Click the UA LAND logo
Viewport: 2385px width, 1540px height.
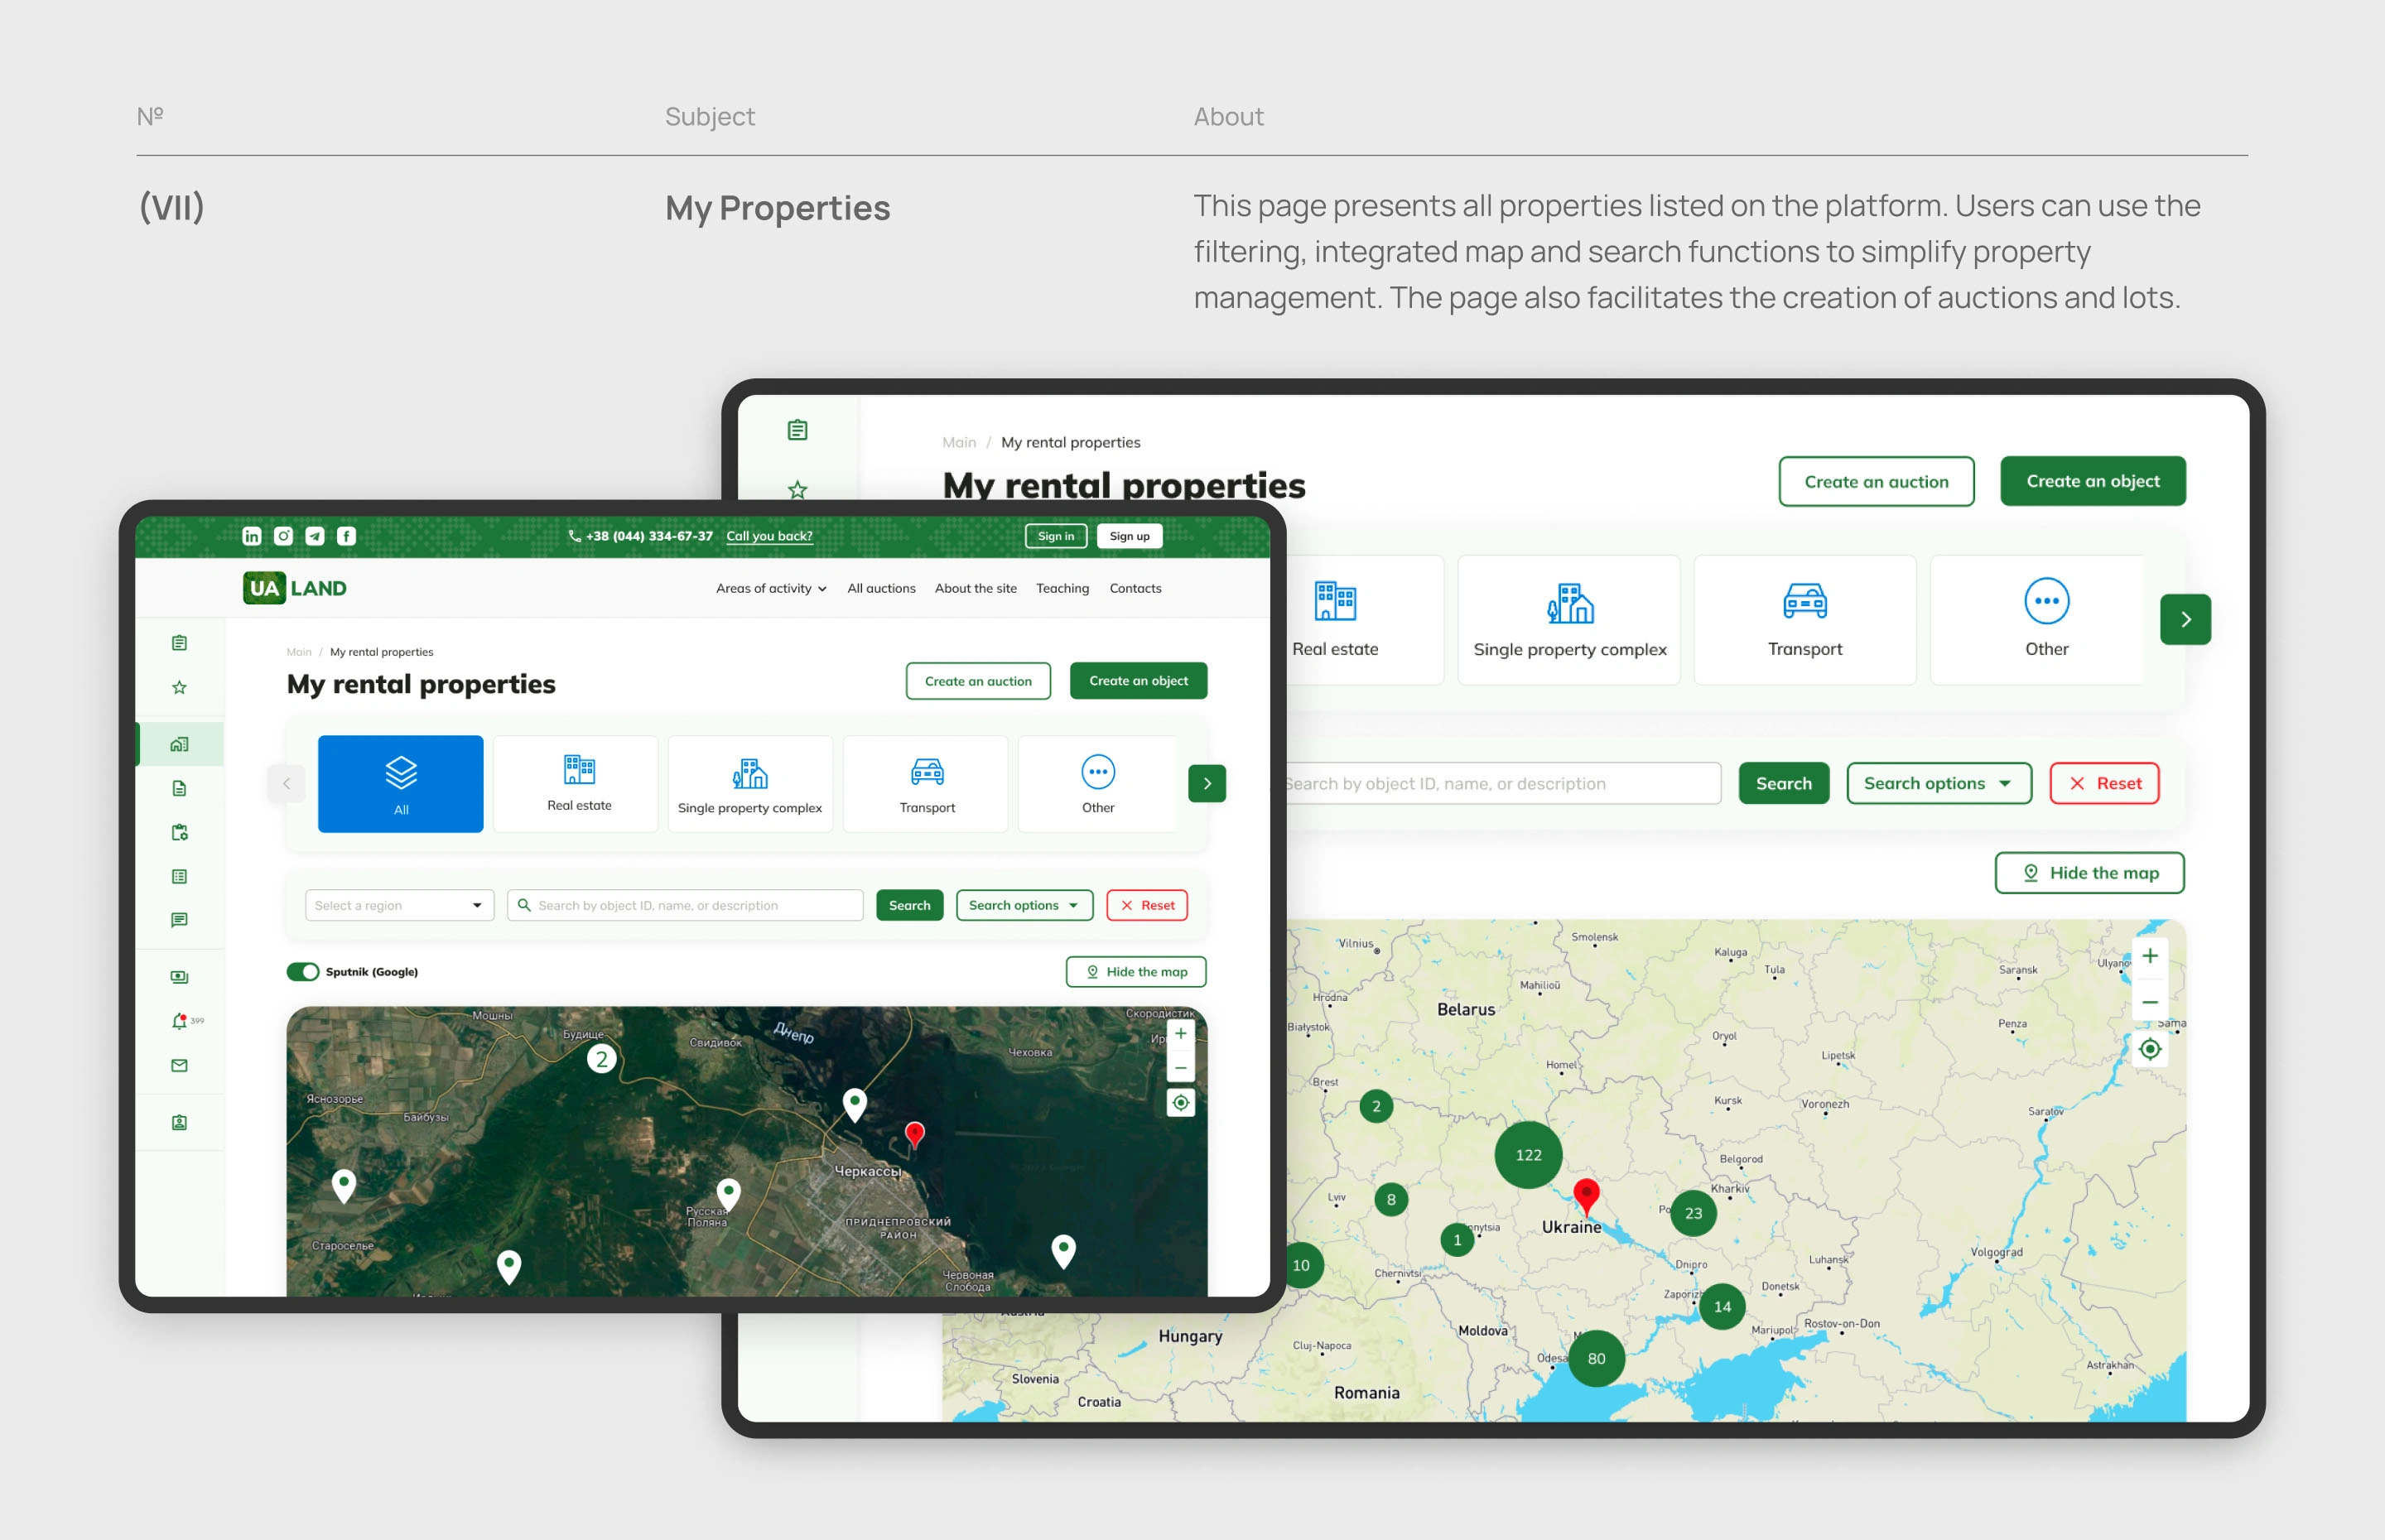(295, 588)
